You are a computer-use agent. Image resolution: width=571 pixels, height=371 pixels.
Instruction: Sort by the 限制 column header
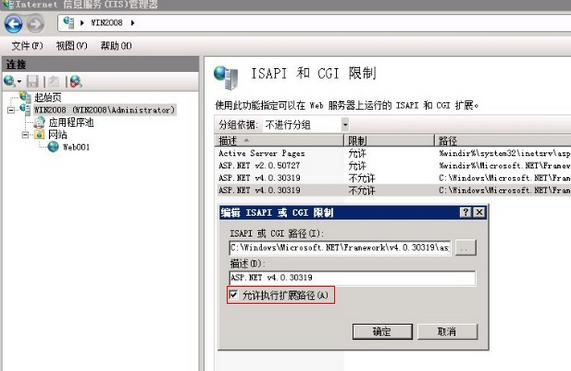click(x=389, y=140)
